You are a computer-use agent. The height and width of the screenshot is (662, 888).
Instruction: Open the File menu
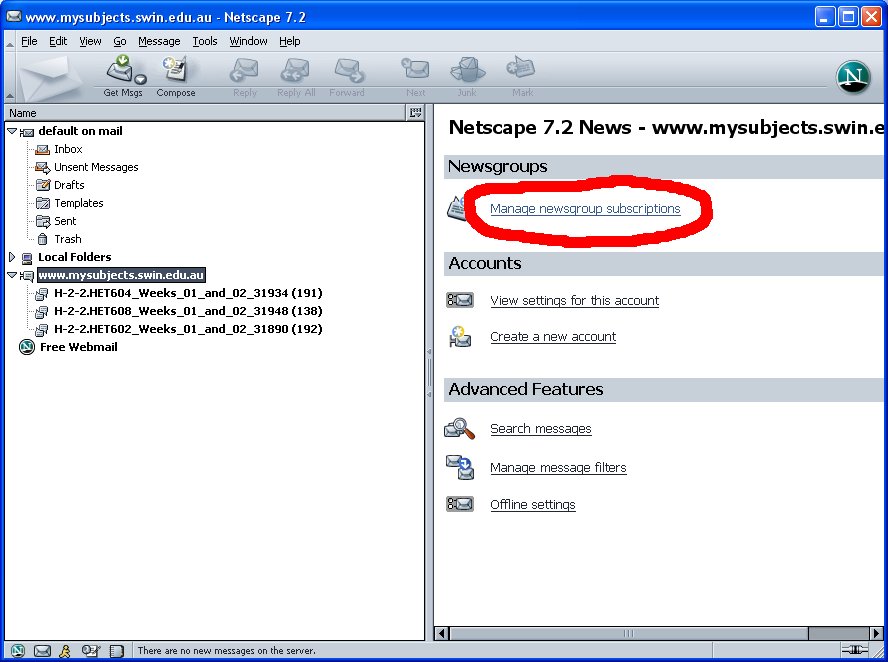29,41
